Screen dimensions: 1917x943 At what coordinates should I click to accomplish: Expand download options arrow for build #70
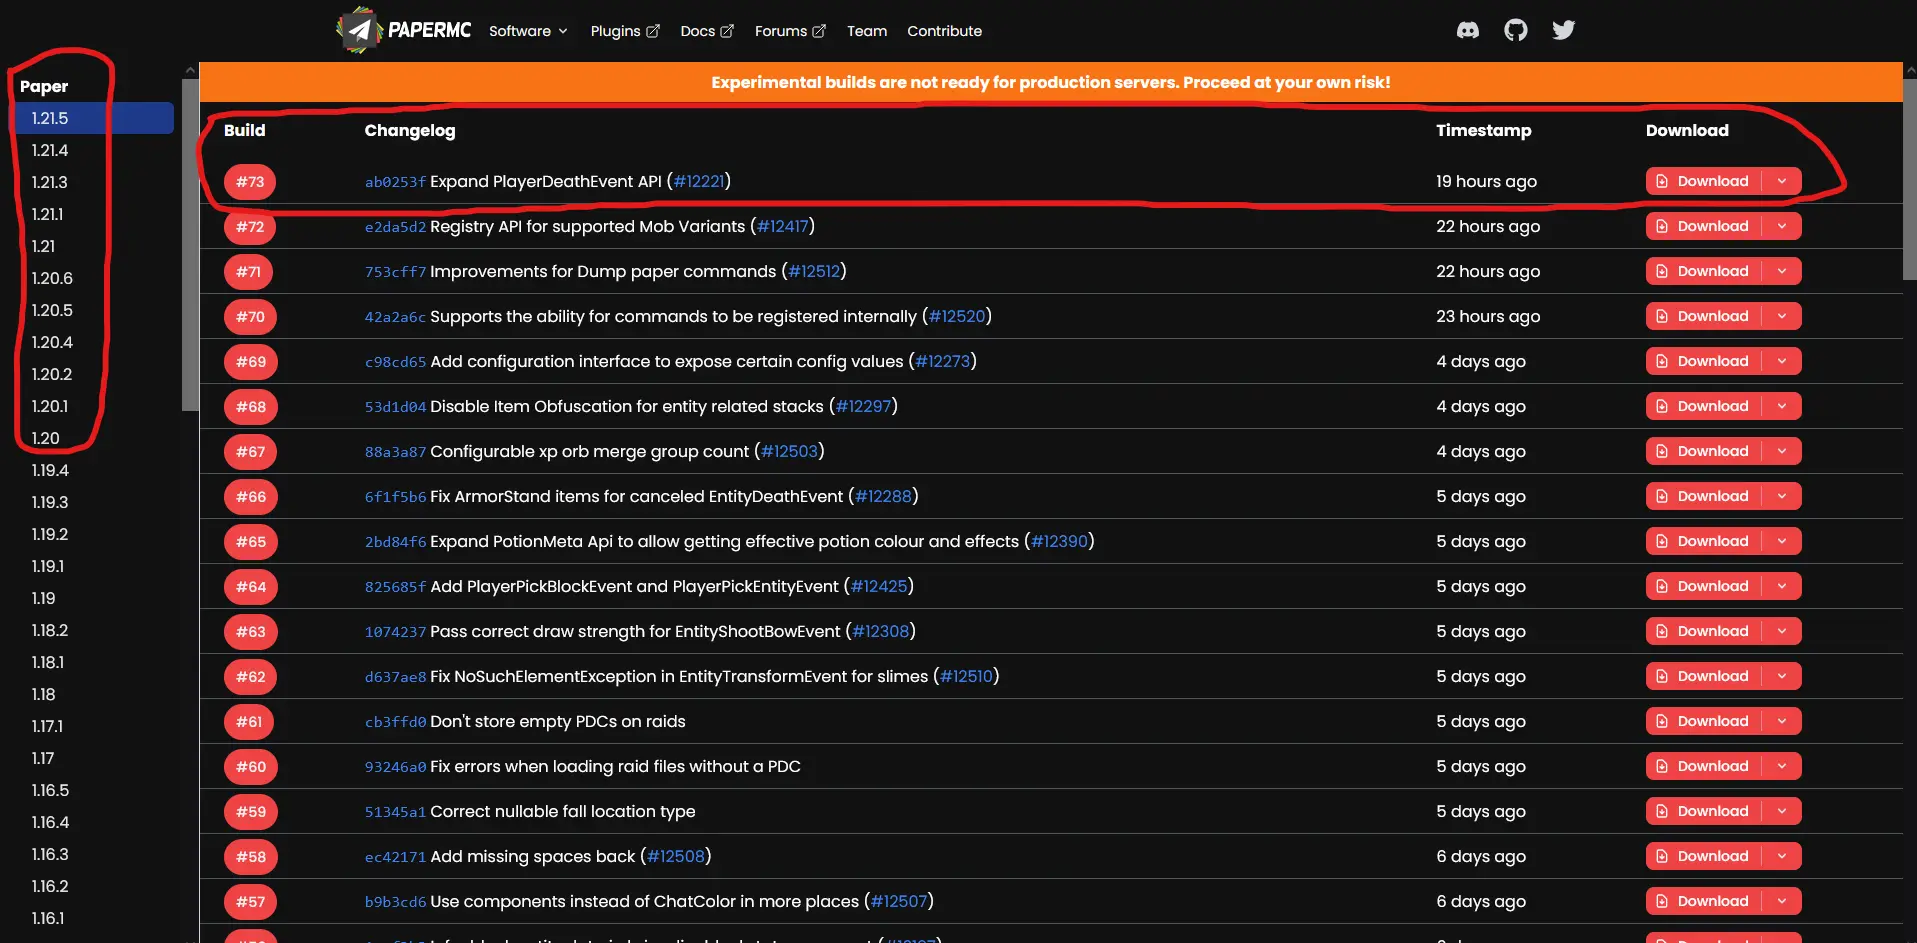coord(1782,316)
